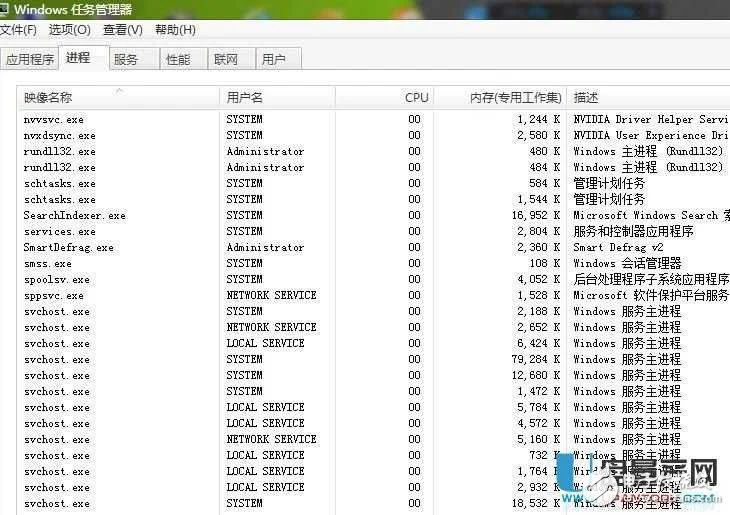Sort by the 映像名称 column header
Viewport: 730px width, 515px height.
click(x=118, y=97)
